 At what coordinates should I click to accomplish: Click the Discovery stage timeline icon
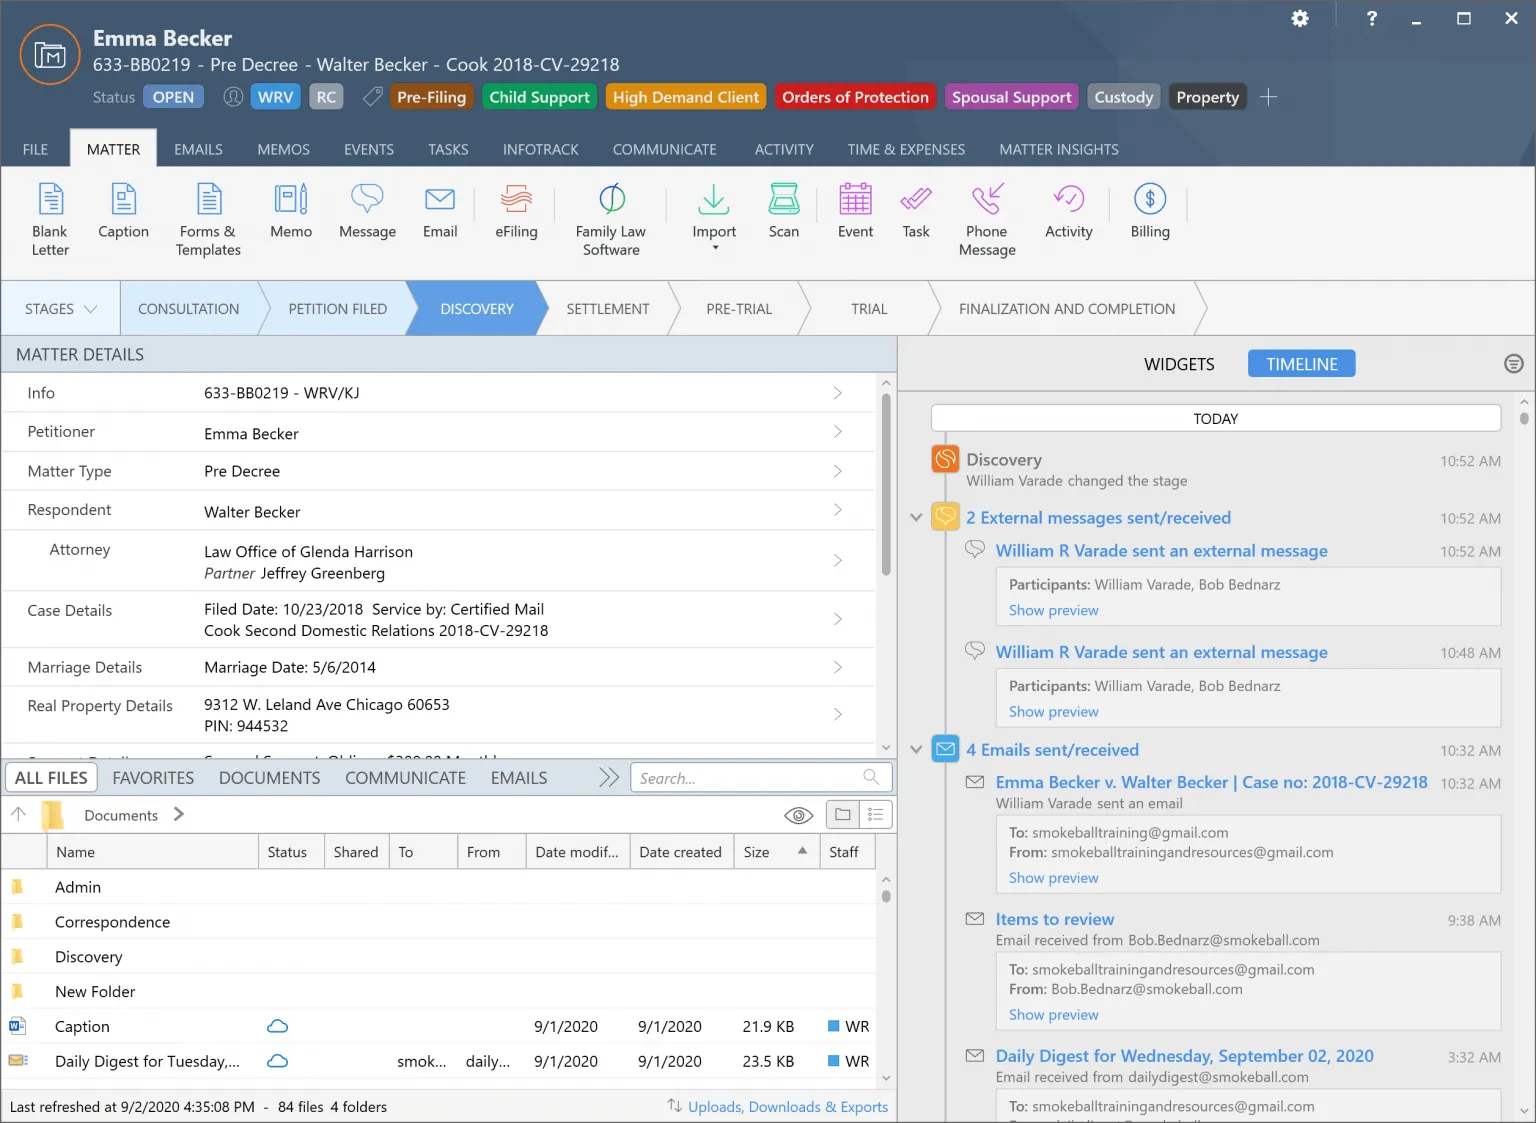(x=945, y=459)
